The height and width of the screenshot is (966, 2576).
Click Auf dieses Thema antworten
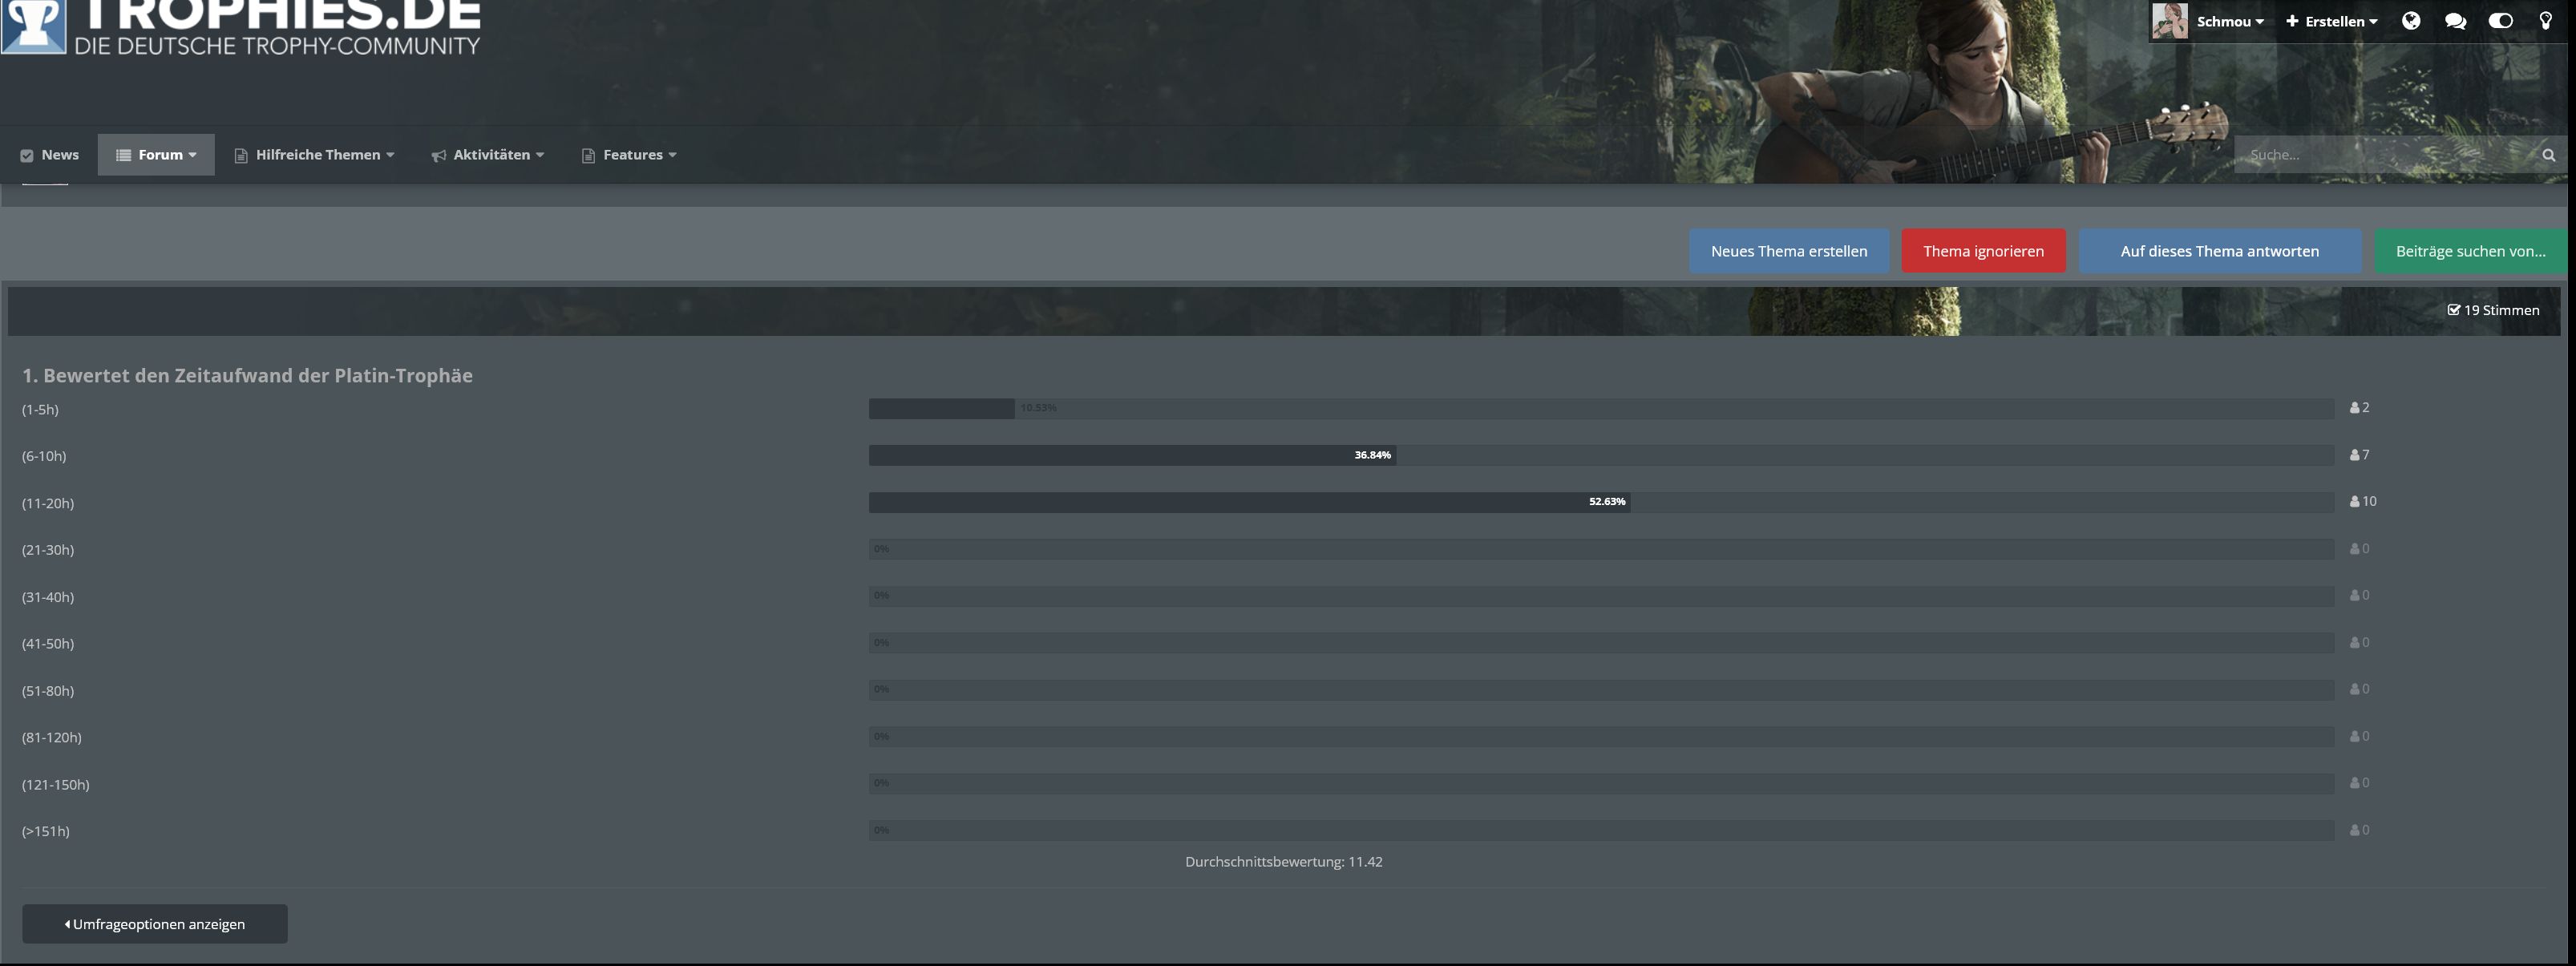pyautogui.click(x=2219, y=251)
